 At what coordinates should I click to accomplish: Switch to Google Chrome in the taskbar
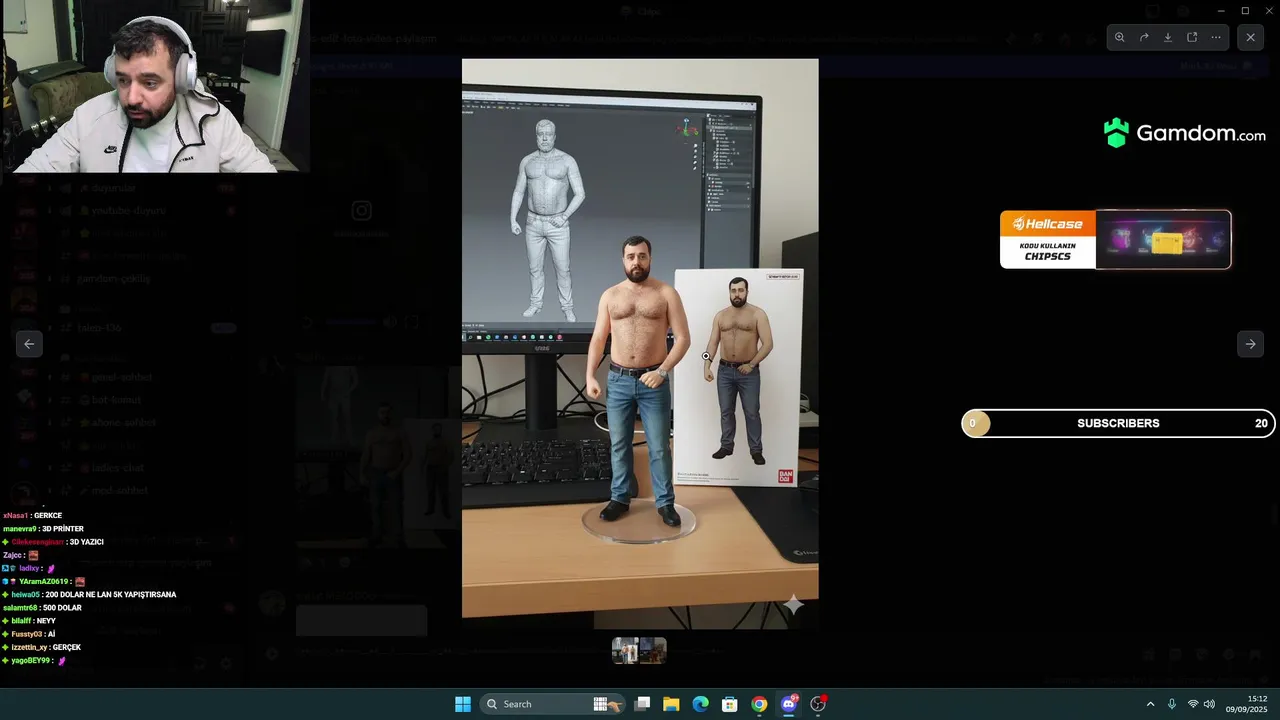point(759,704)
